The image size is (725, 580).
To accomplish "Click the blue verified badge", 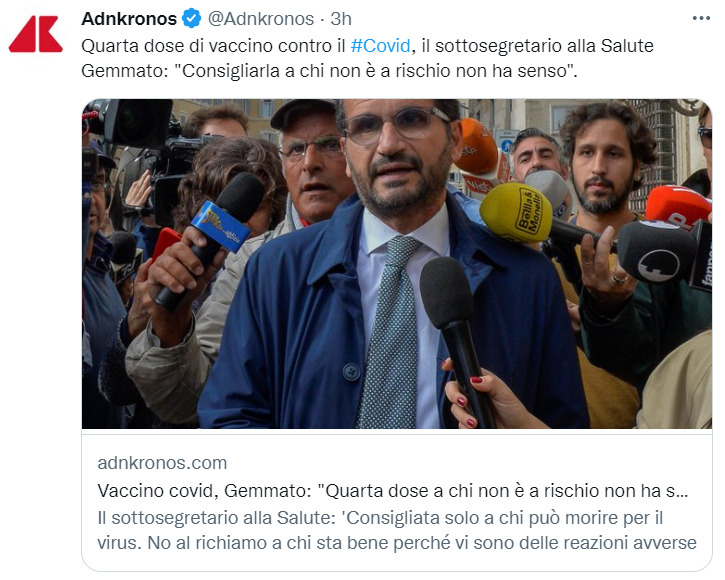I will (191, 19).
